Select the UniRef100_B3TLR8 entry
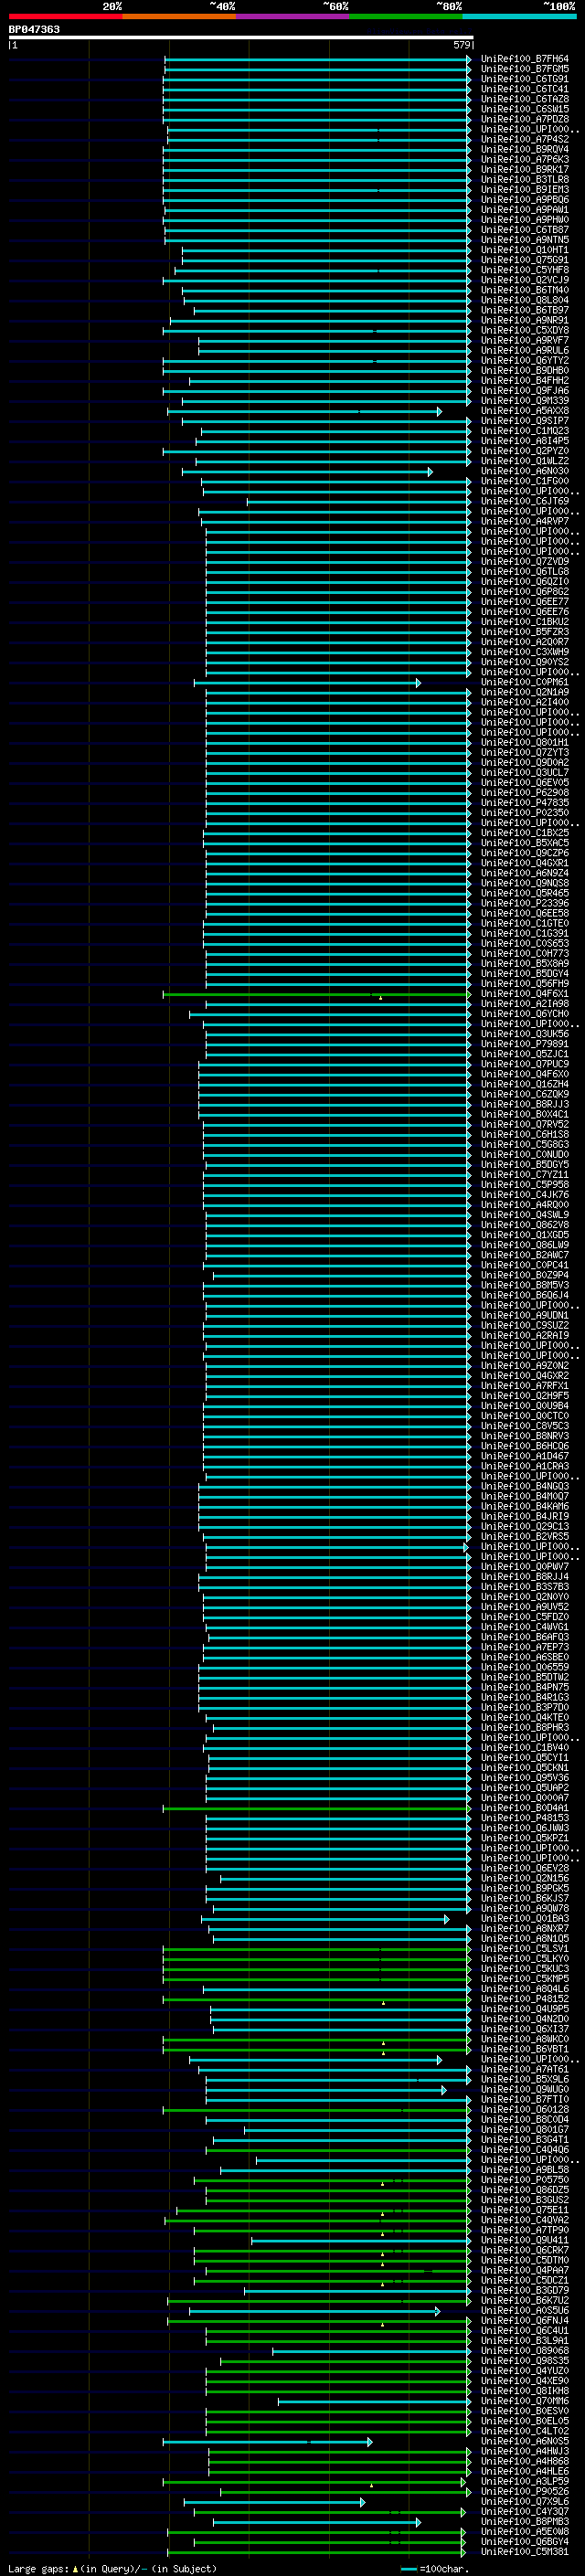This screenshot has height=2576, width=585. point(525,179)
